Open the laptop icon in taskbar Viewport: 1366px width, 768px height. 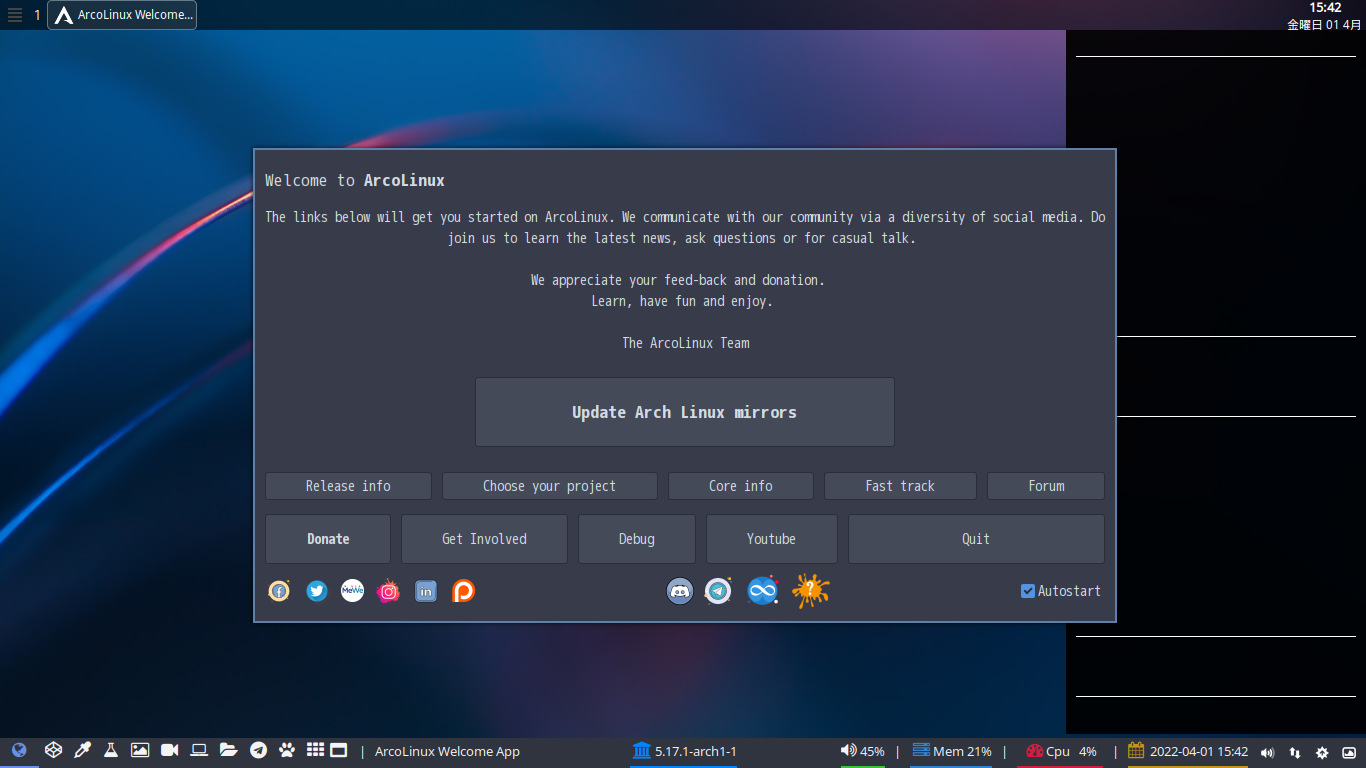(199, 750)
